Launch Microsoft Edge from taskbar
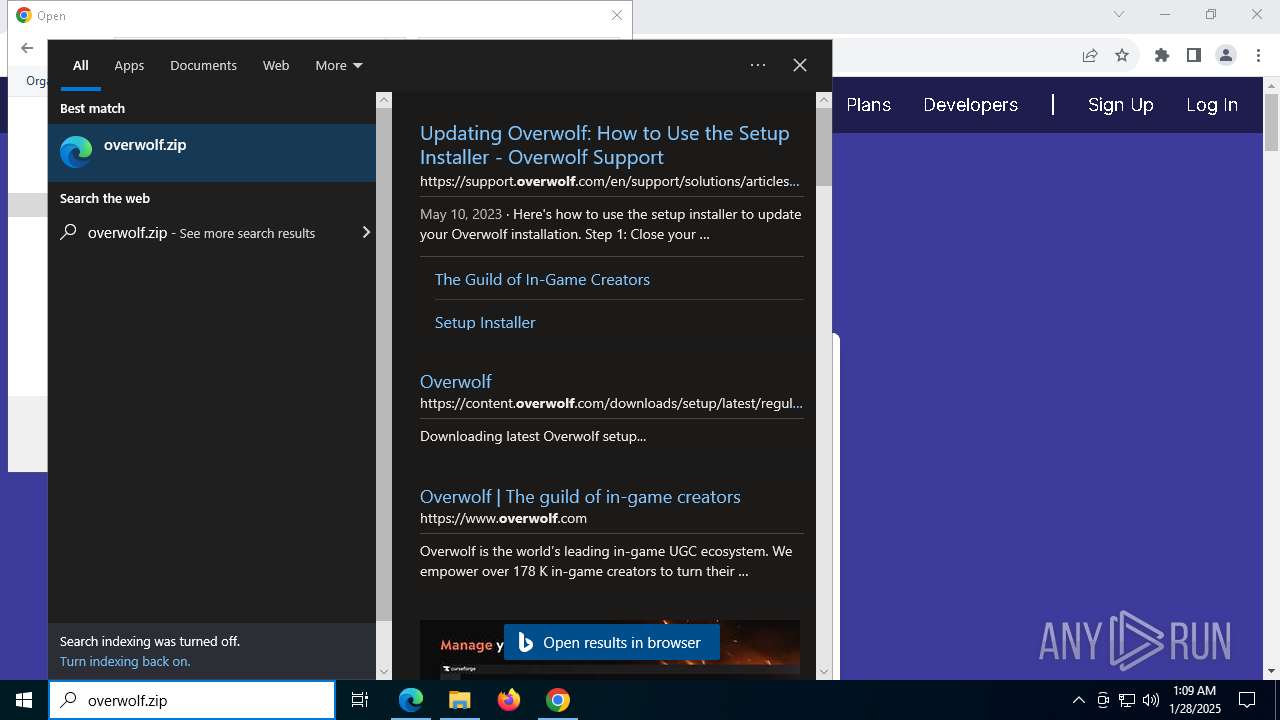The height and width of the screenshot is (720, 1280). (411, 700)
